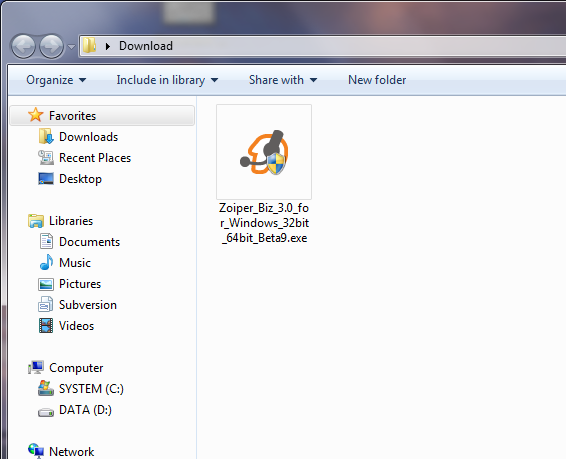Click the Back navigation arrow button

pyautogui.click(x=23, y=46)
